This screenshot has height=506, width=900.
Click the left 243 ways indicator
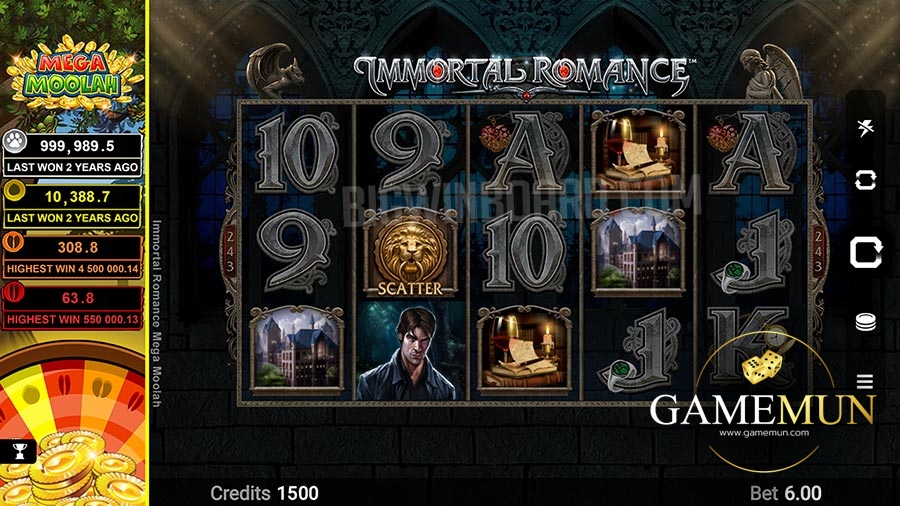tap(230, 251)
